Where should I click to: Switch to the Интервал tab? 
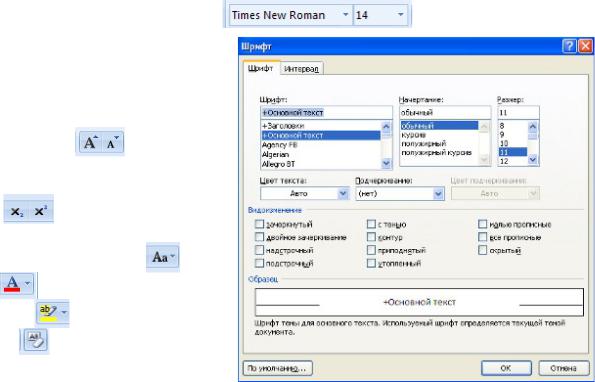point(301,69)
